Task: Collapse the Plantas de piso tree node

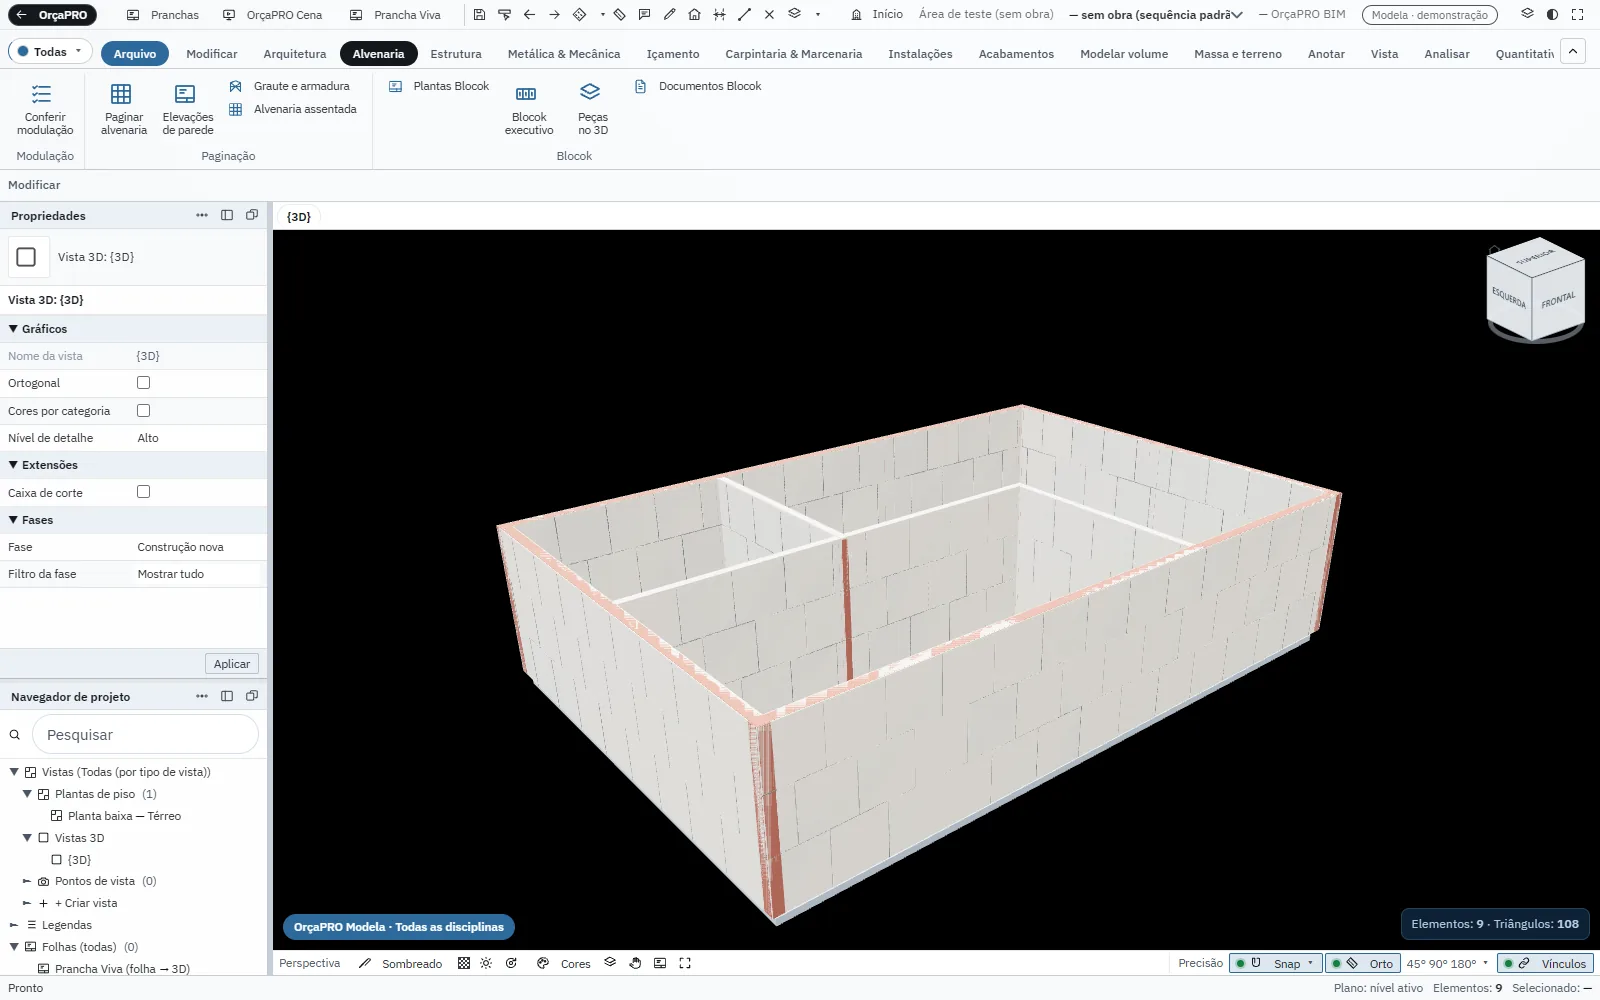Action: (27, 794)
